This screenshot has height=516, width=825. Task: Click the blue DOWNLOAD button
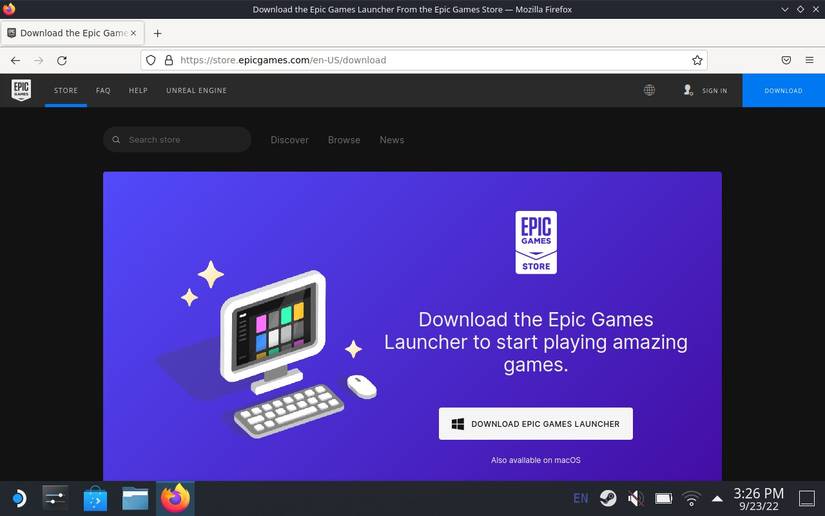point(783,90)
